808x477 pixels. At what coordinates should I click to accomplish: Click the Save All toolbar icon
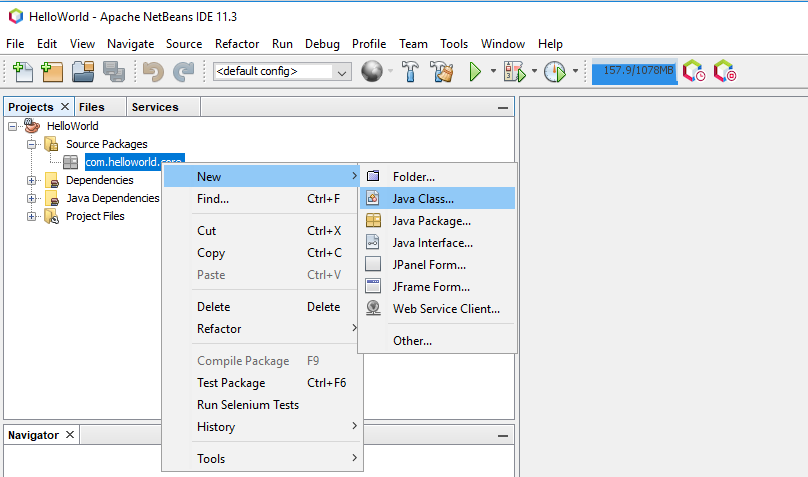pyautogui.click(x=114, y=72)
